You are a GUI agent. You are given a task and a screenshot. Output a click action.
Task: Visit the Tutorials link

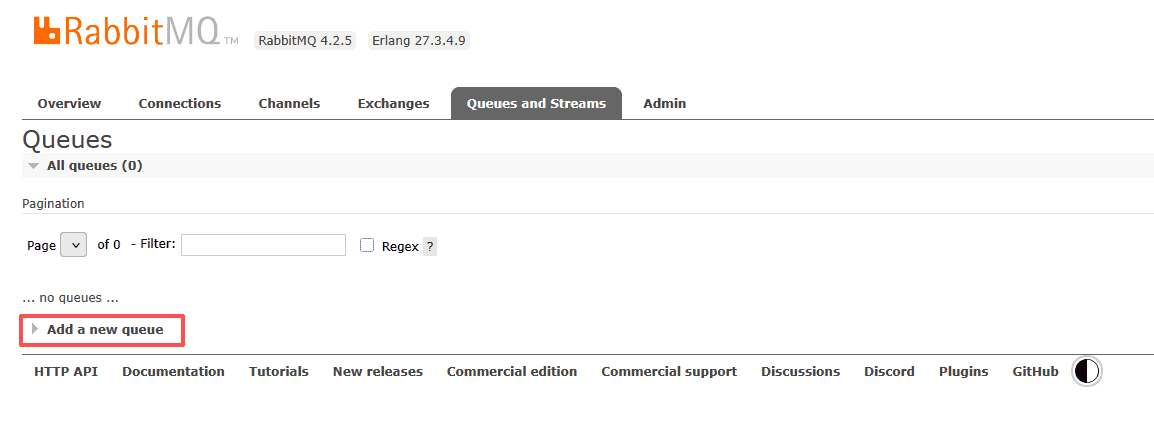(278, 372)
